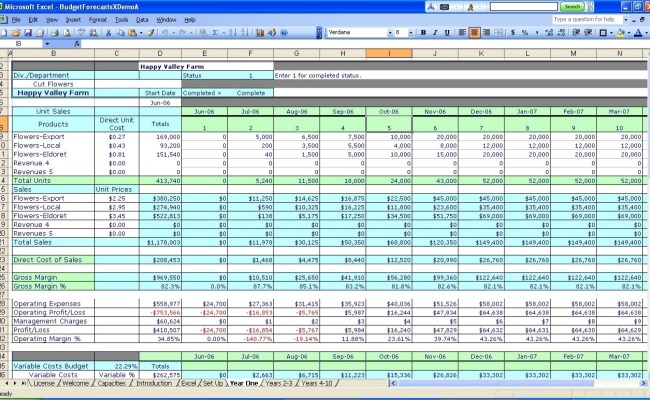Viewport: 650px width, 400px height.
Task: Expand the Borders dropdown arrow
Action: pyautogui.click(x=611, y=33)
